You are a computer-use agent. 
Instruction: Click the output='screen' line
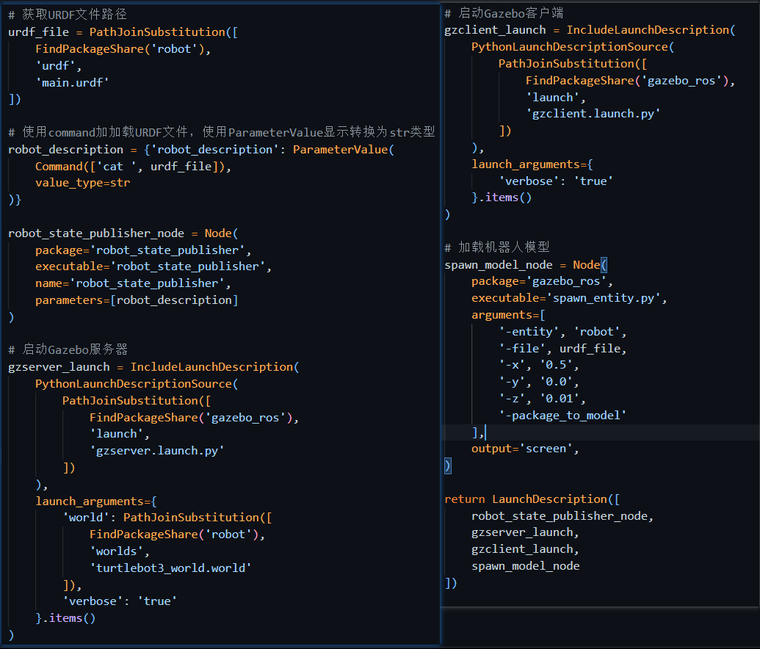pyautogui.click(x=525, y=449)
